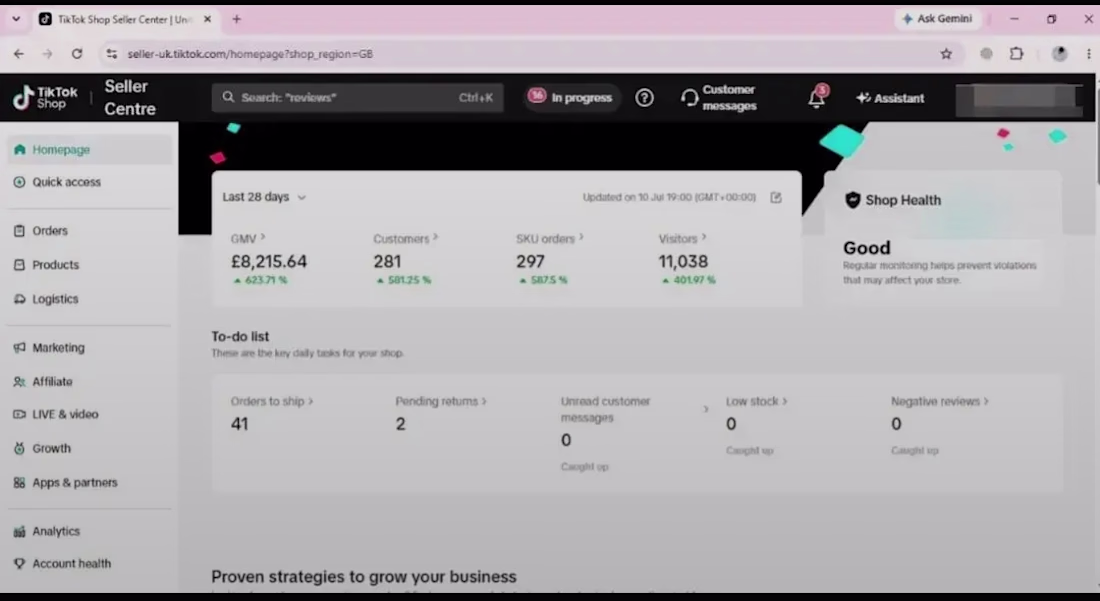
Task: Click the Analytics chart icon
Action: click(x=20, y=532)
